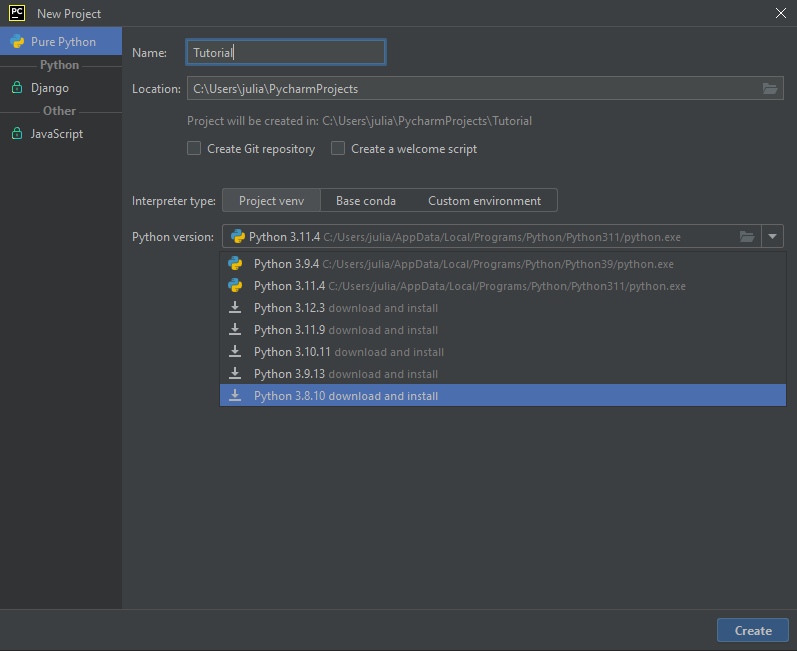Screen dimensions: 797x651
Task: Click the 'Project will be created in' text
Action: tap(359, 121)
